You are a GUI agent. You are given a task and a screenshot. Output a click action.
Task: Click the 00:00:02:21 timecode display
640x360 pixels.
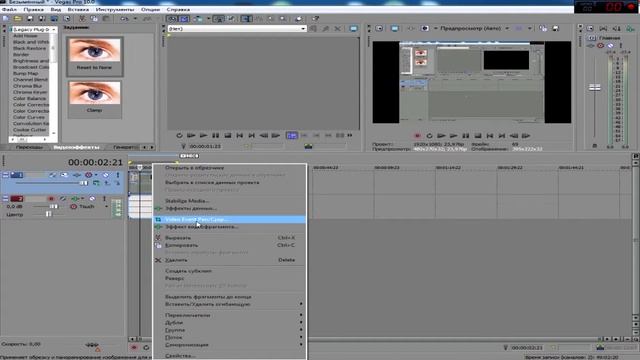(96, 162)
